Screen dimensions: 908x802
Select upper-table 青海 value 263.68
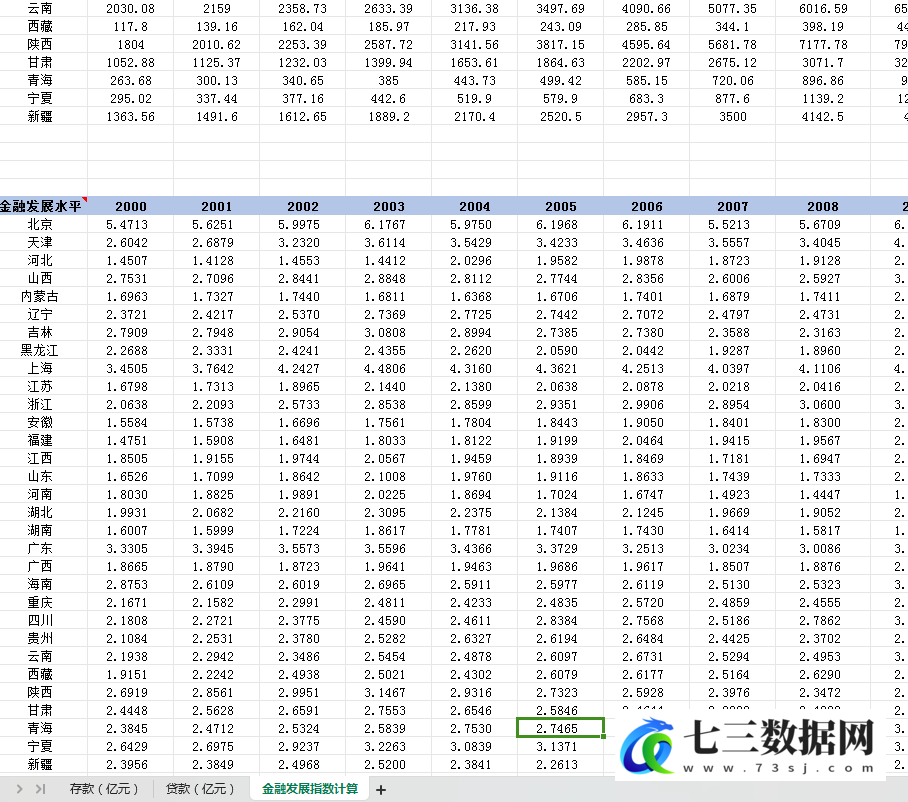pos(130,80)
